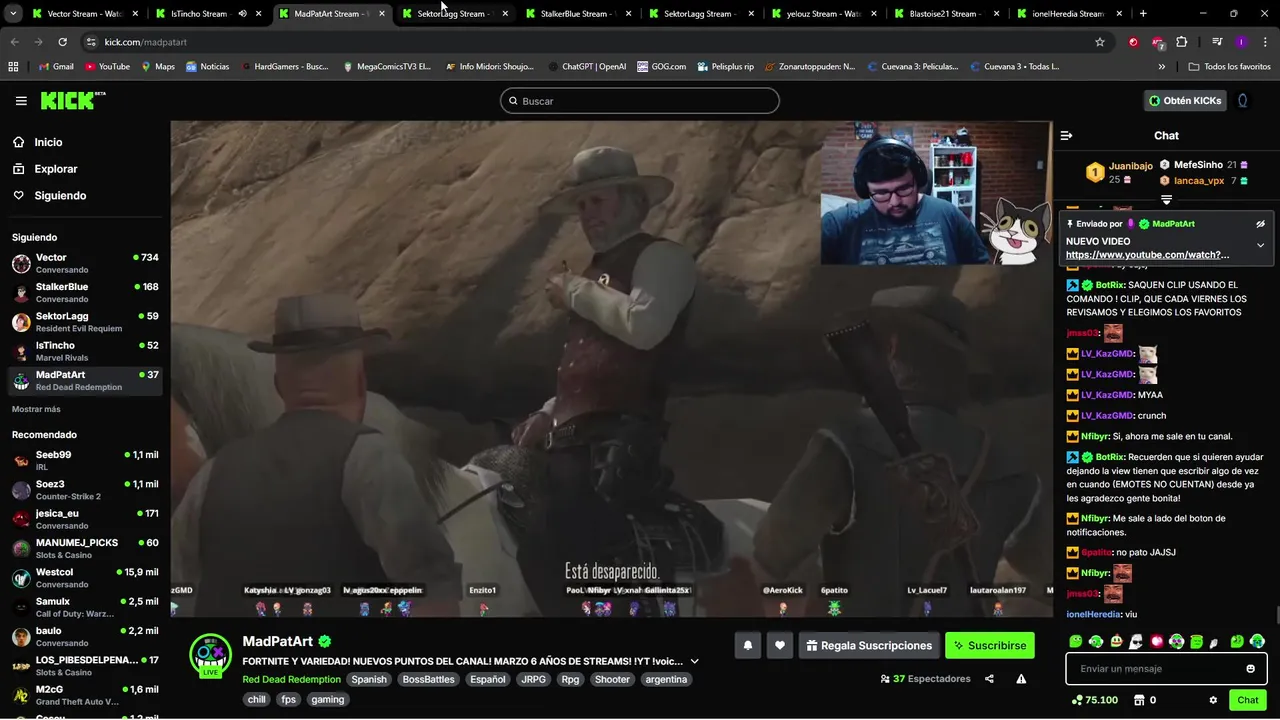Click the green Chat send button
Screen dimensions: 1280x720
[1247, 700]
